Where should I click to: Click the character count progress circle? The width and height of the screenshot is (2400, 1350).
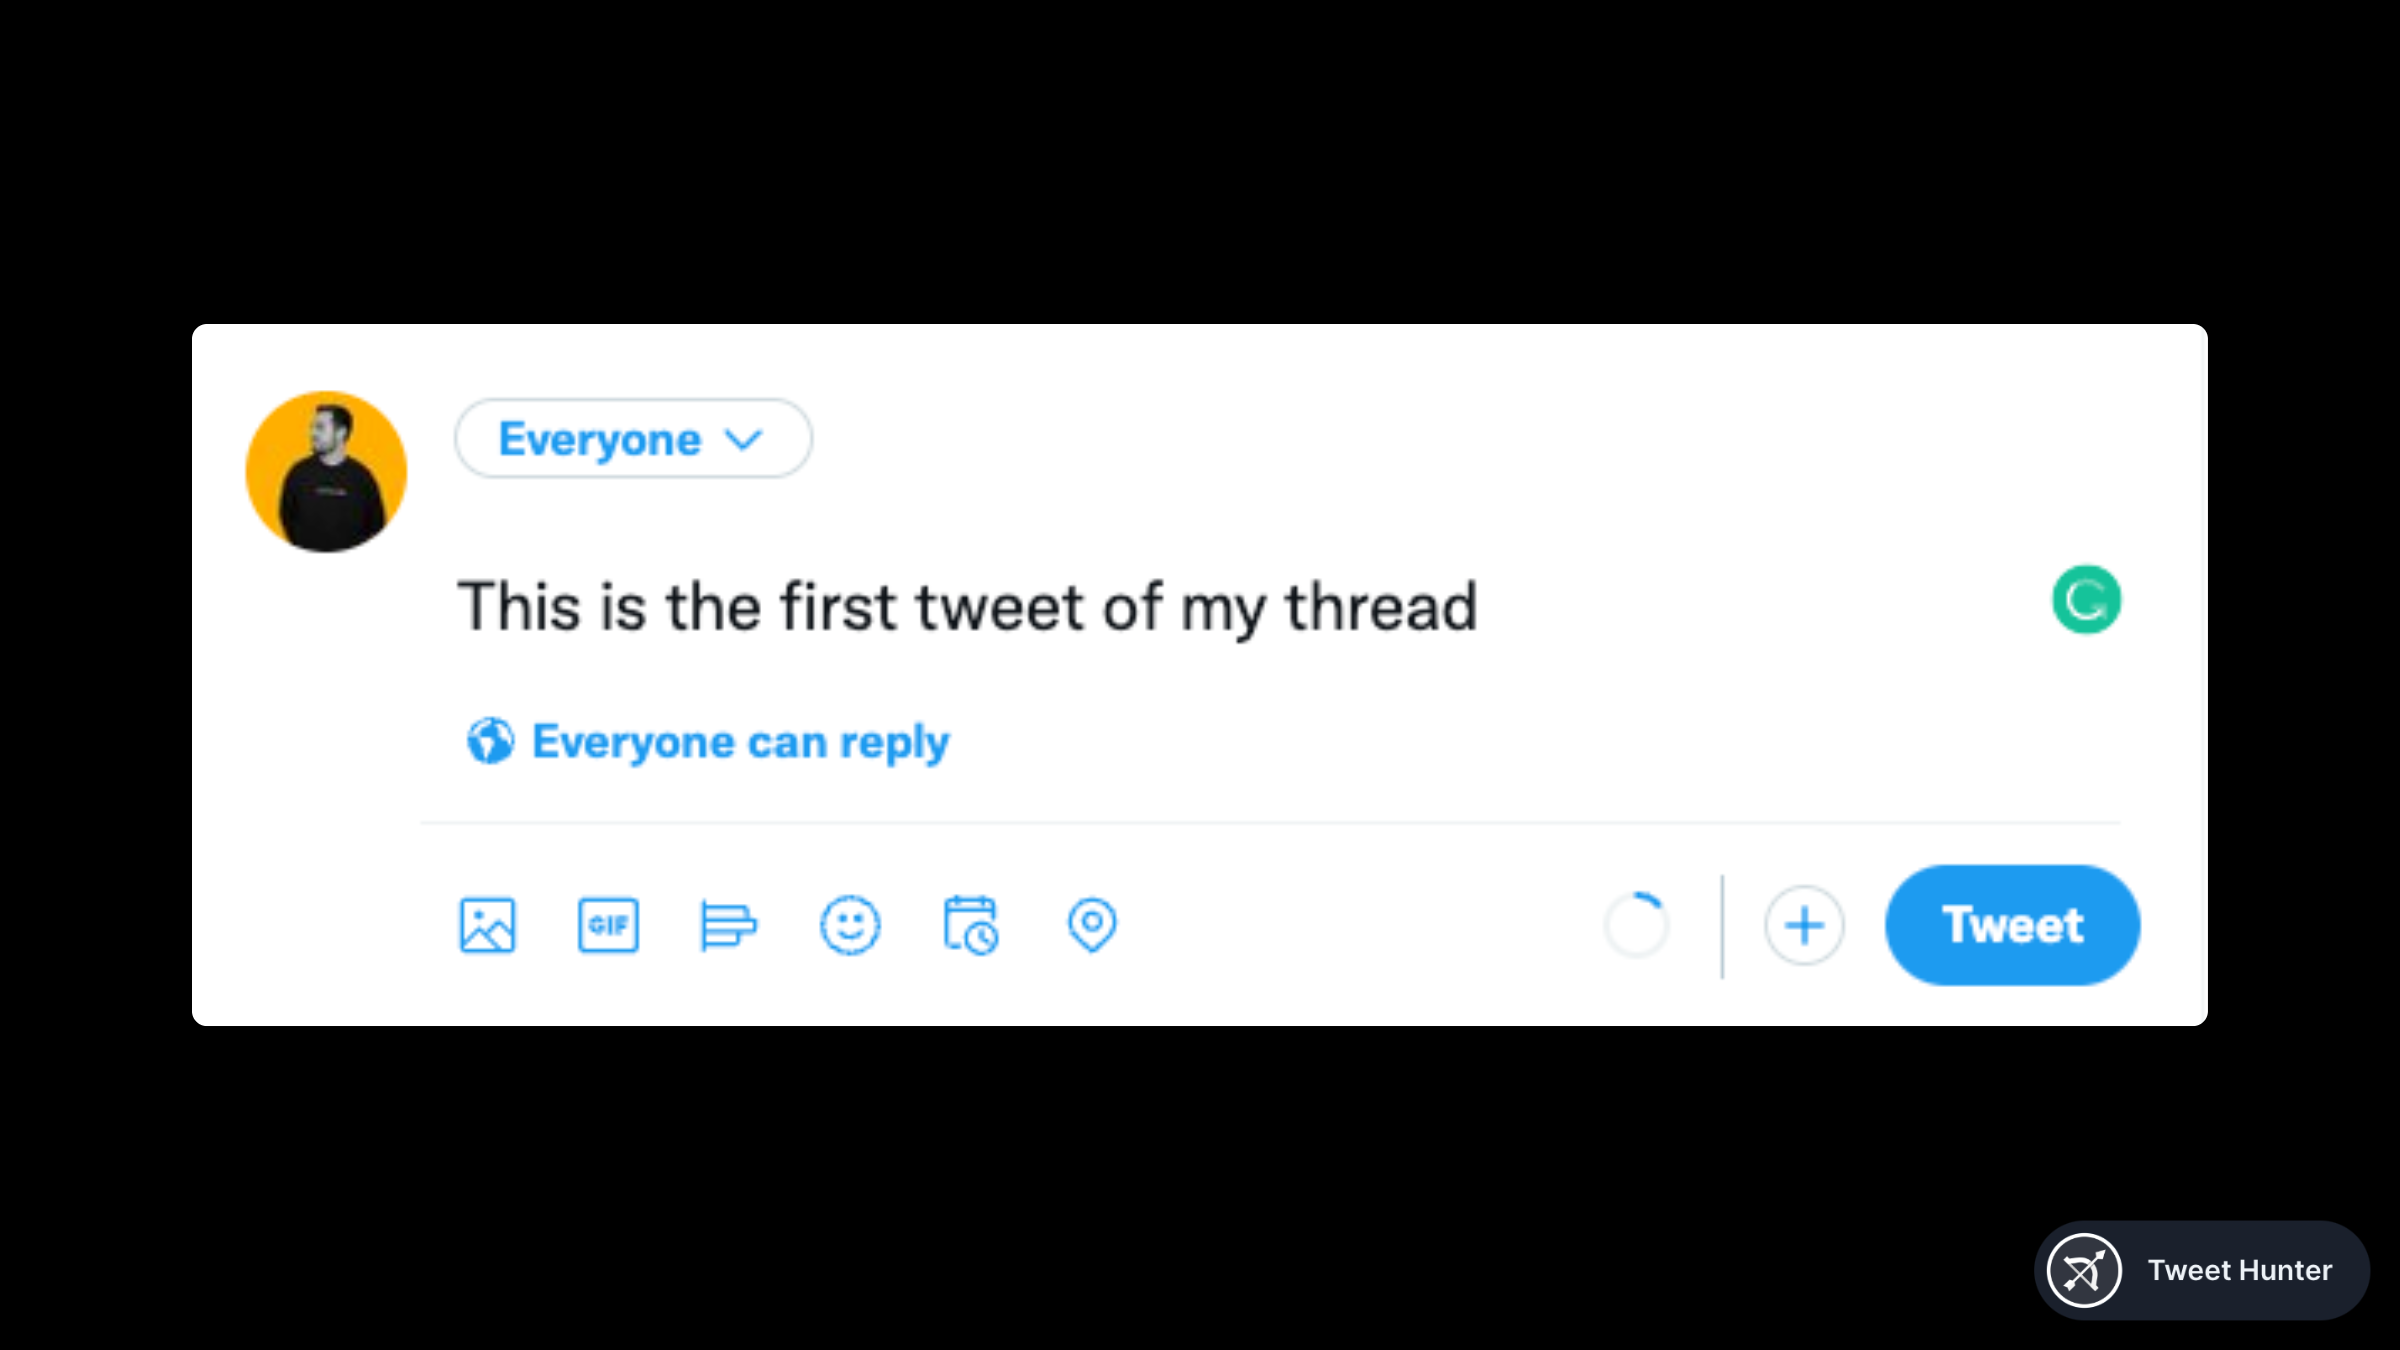click(1638, 925)
